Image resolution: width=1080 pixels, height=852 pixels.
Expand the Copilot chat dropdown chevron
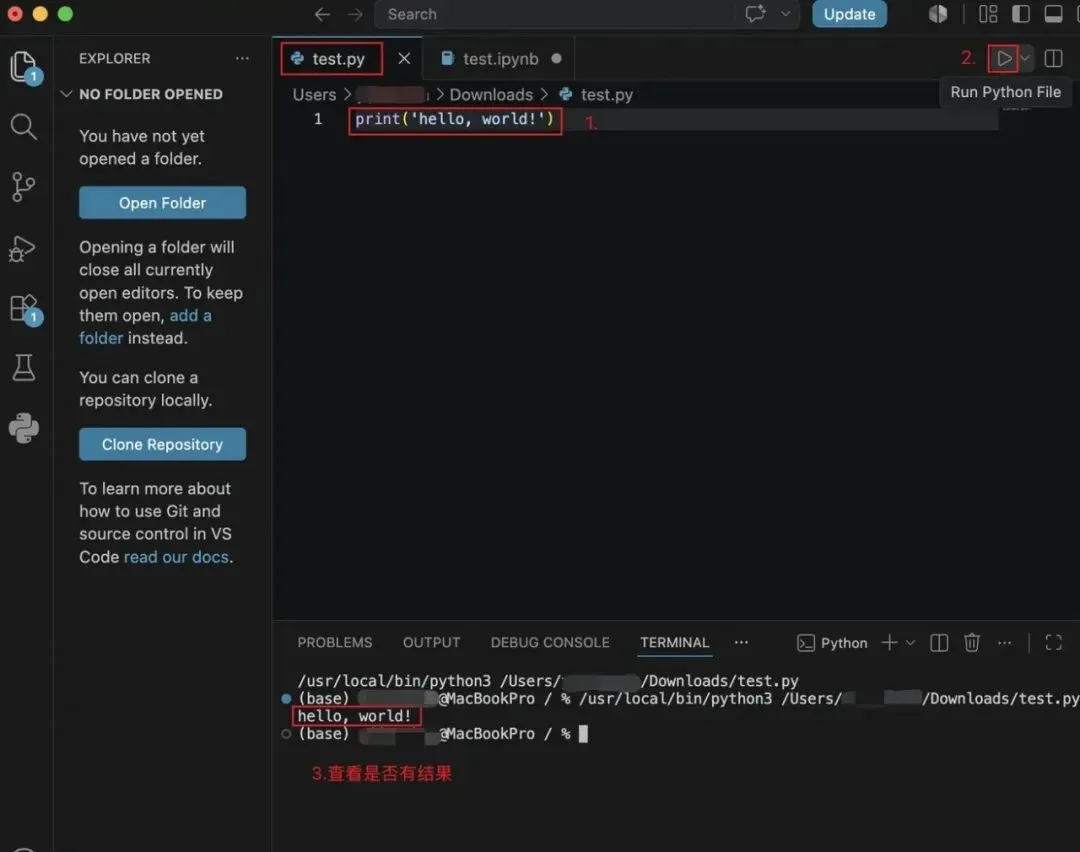tap(785, 14)
